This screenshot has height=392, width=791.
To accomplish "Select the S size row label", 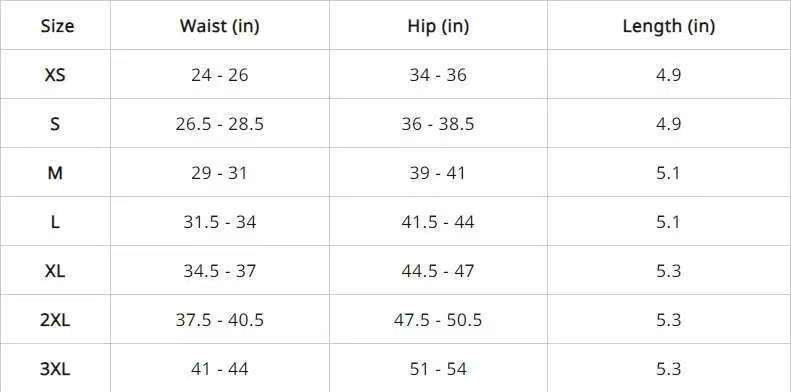I will [x=55, y=124].
